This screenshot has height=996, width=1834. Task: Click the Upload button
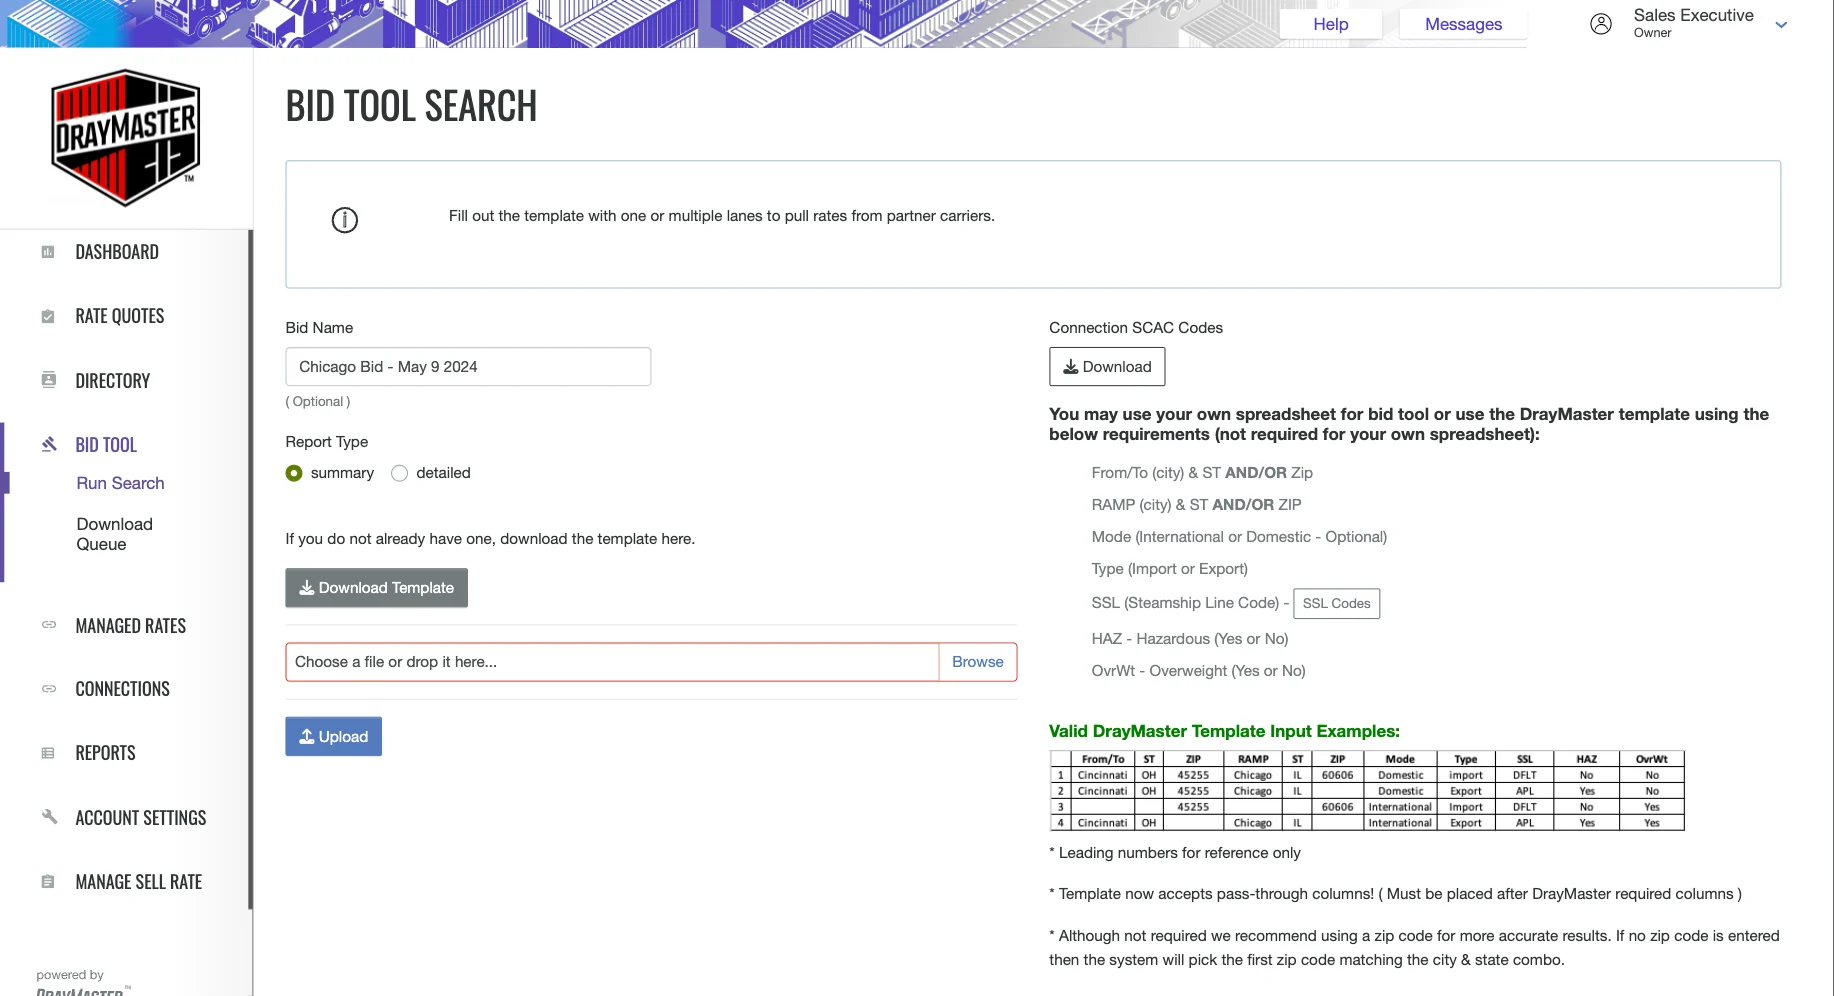click(333, 737)
